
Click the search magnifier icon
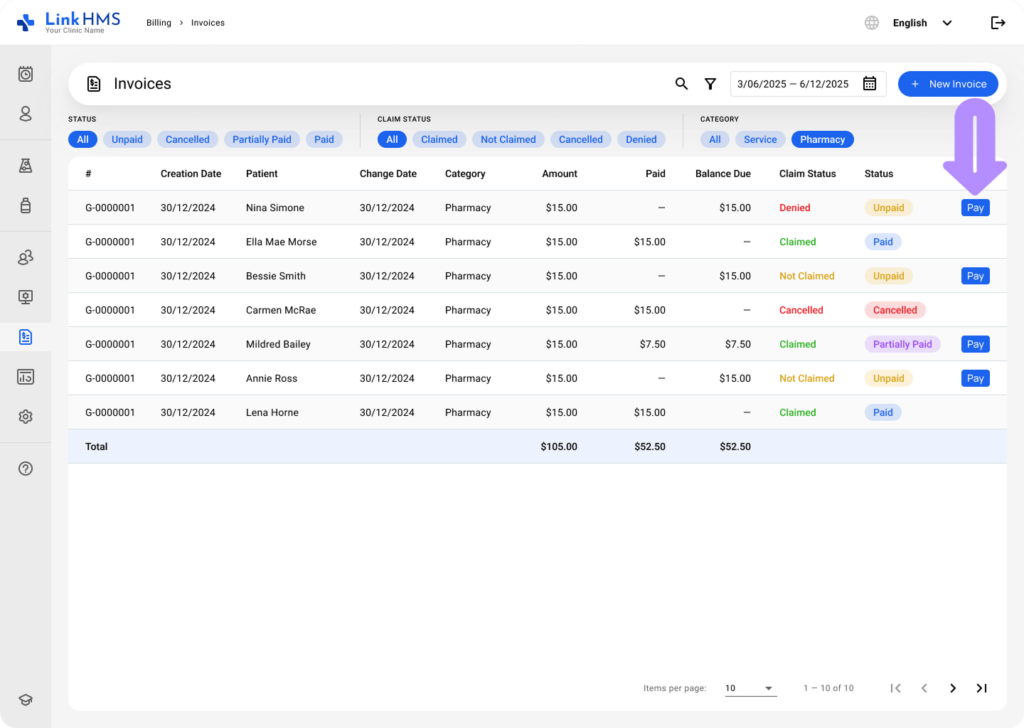point(681,84)
